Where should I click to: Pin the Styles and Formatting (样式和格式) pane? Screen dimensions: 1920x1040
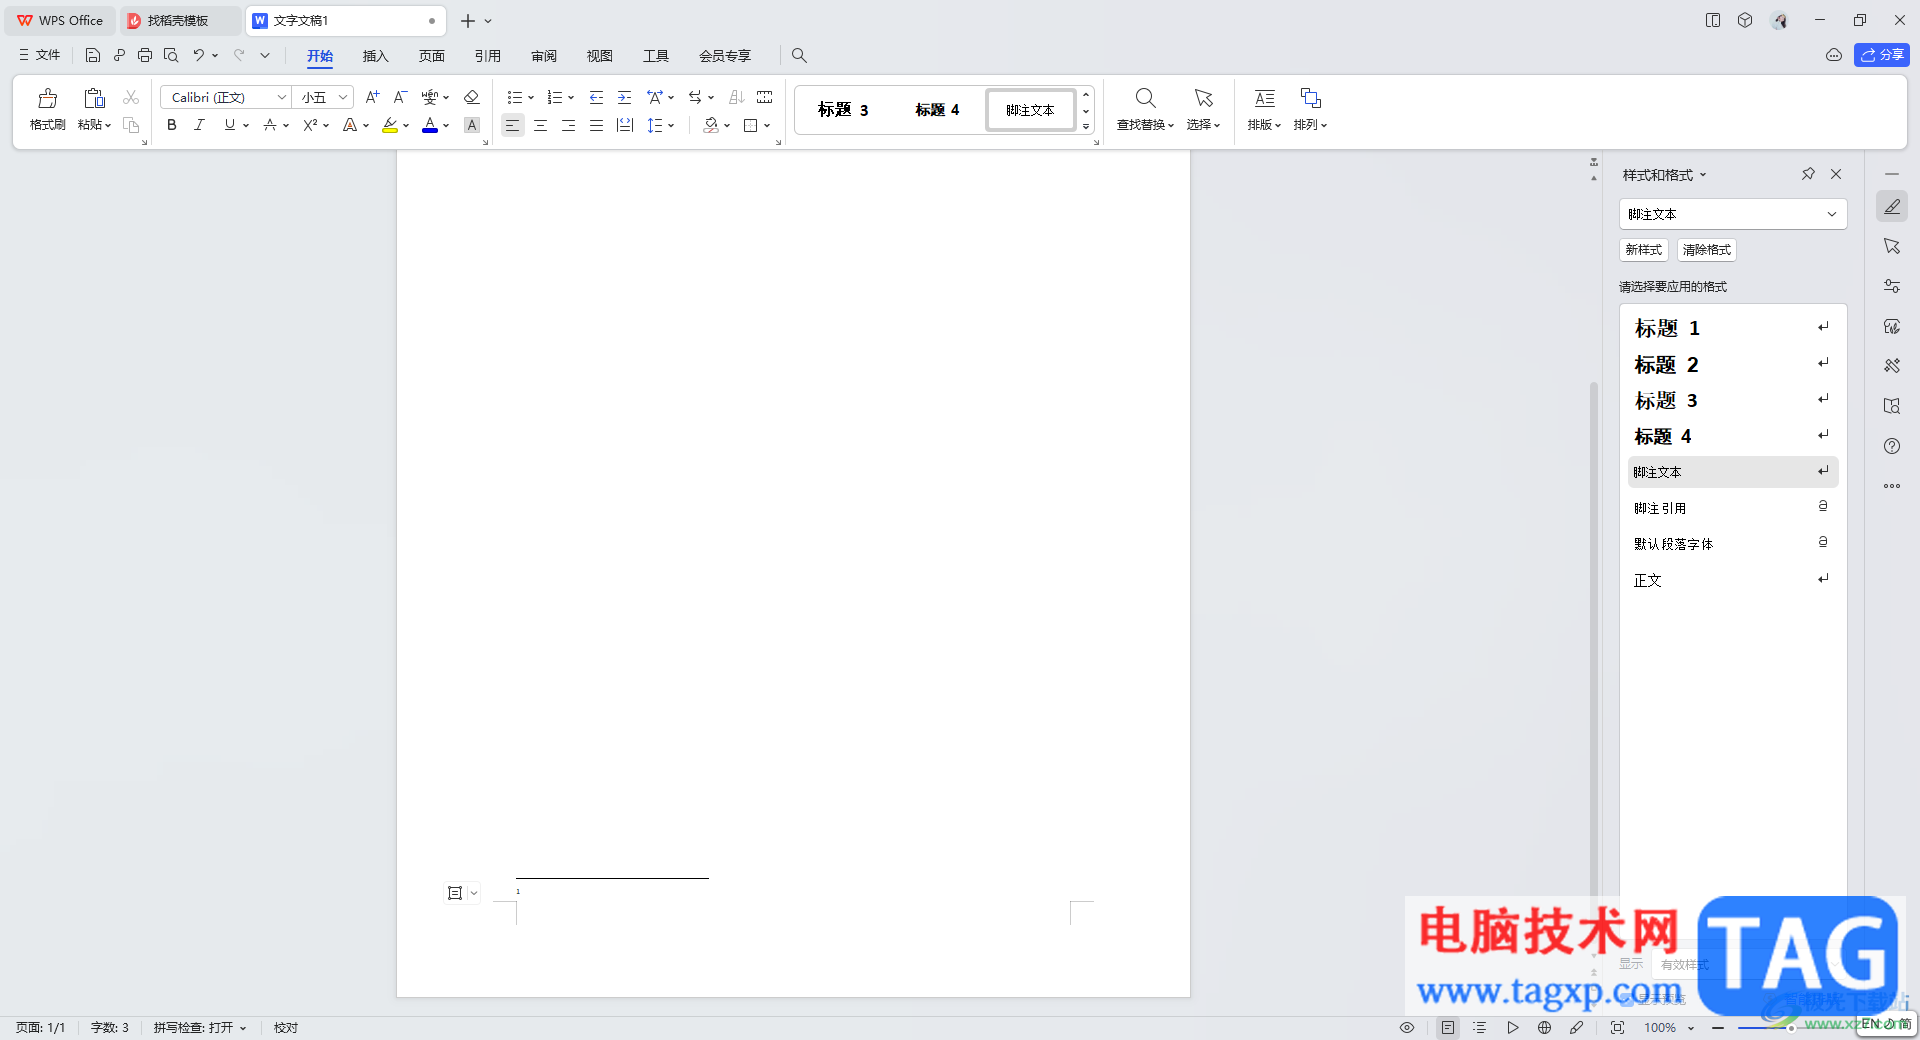click(x=1808, y=174)
